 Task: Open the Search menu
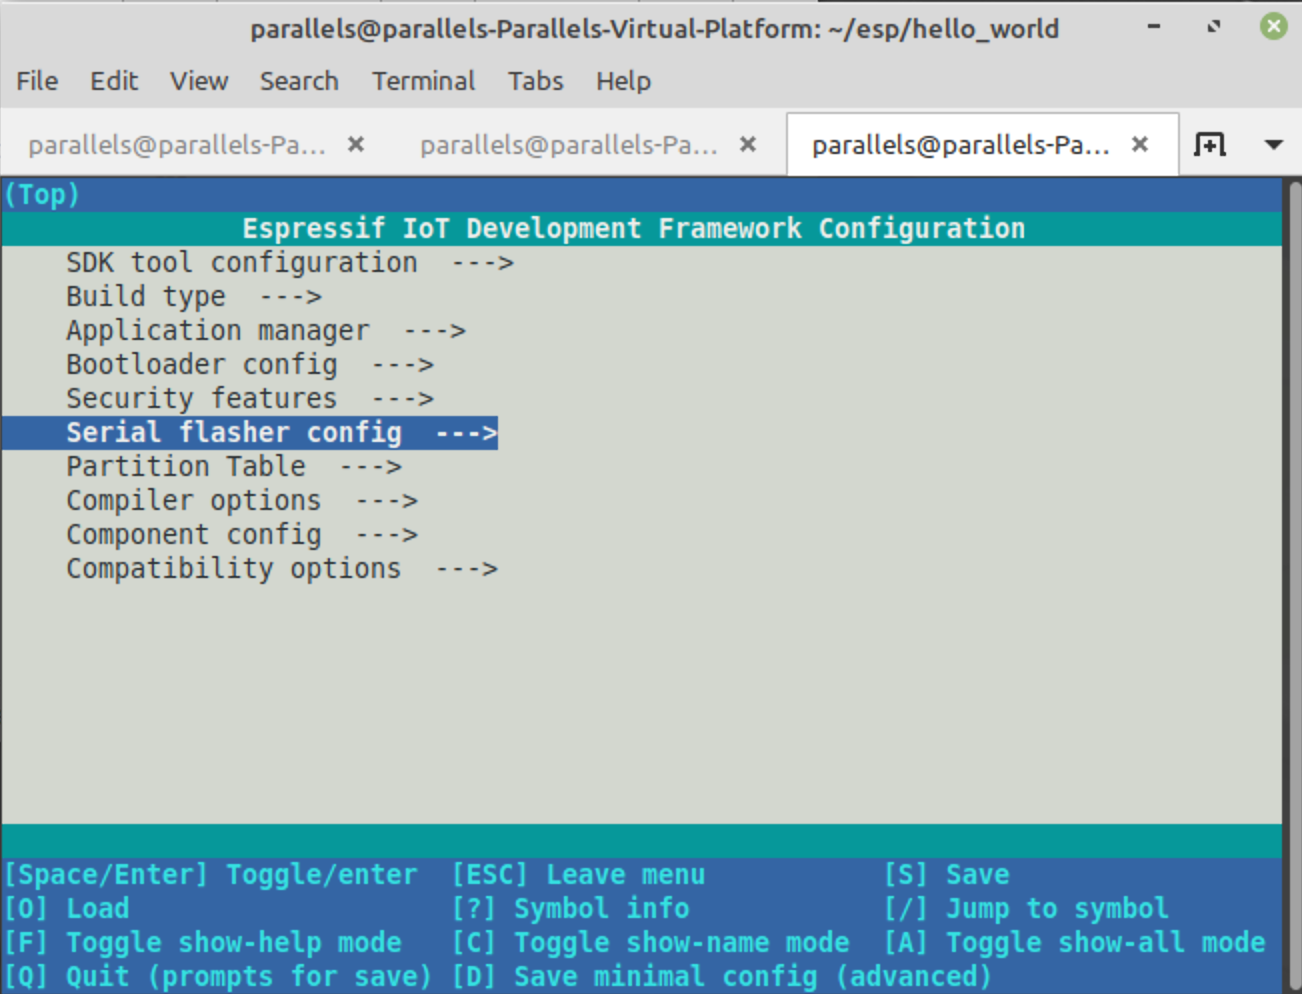[299, 81]
